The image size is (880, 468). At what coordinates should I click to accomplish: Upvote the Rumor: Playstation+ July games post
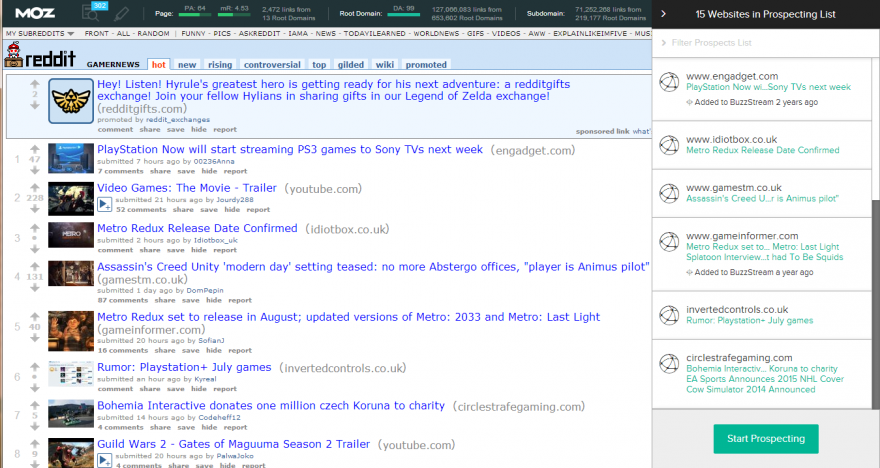point(35,366)
